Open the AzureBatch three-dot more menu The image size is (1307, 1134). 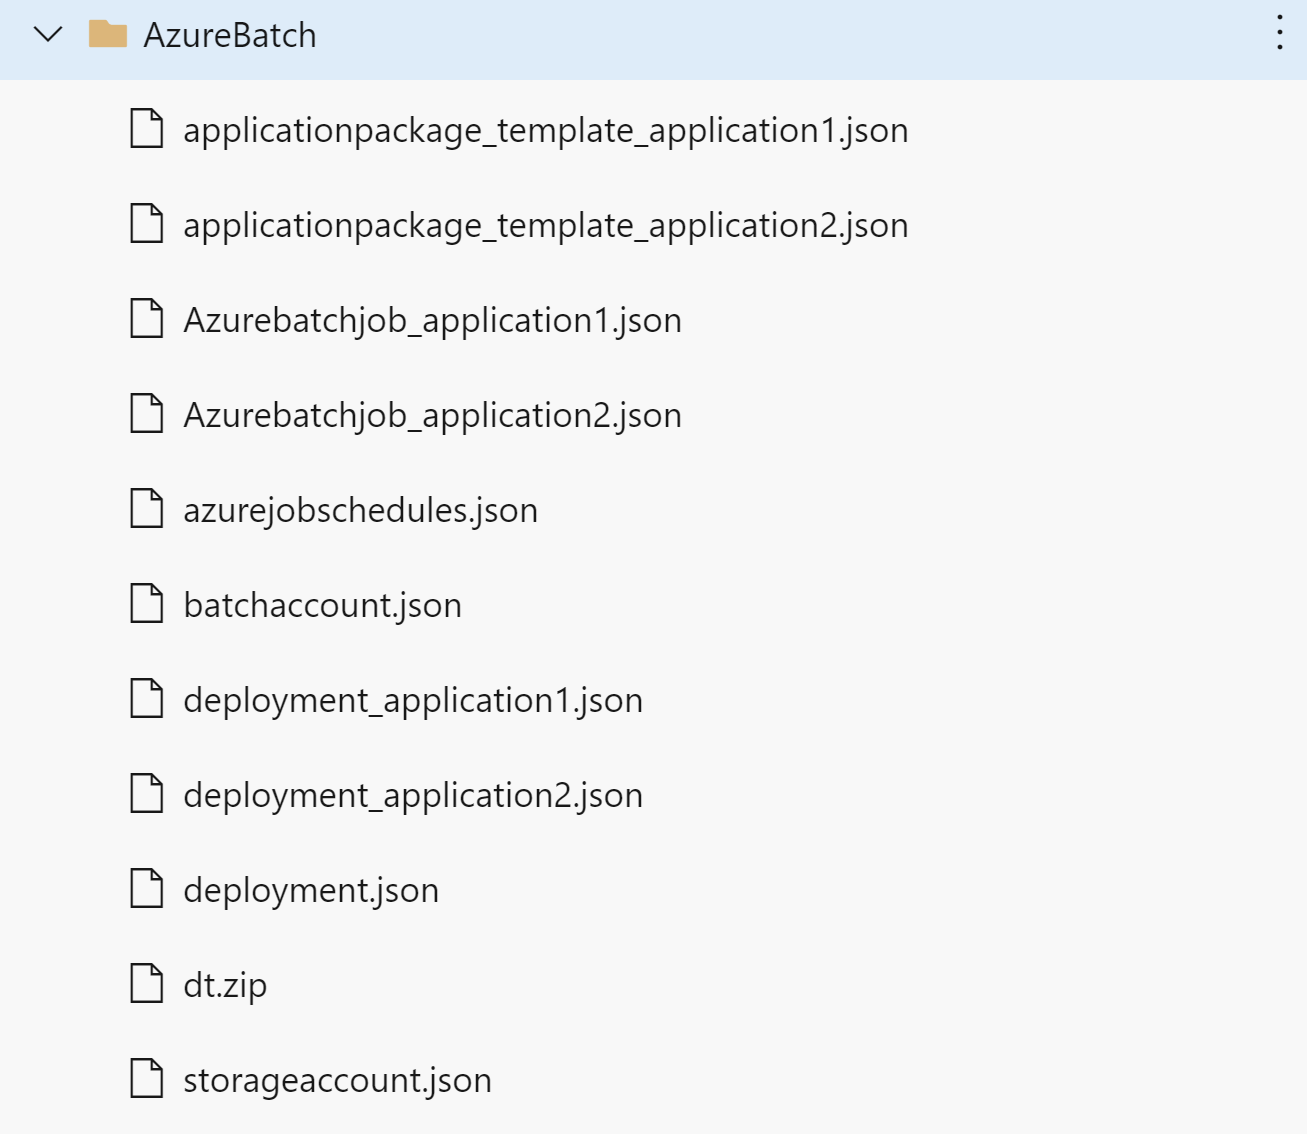[x=1279, y=32]
